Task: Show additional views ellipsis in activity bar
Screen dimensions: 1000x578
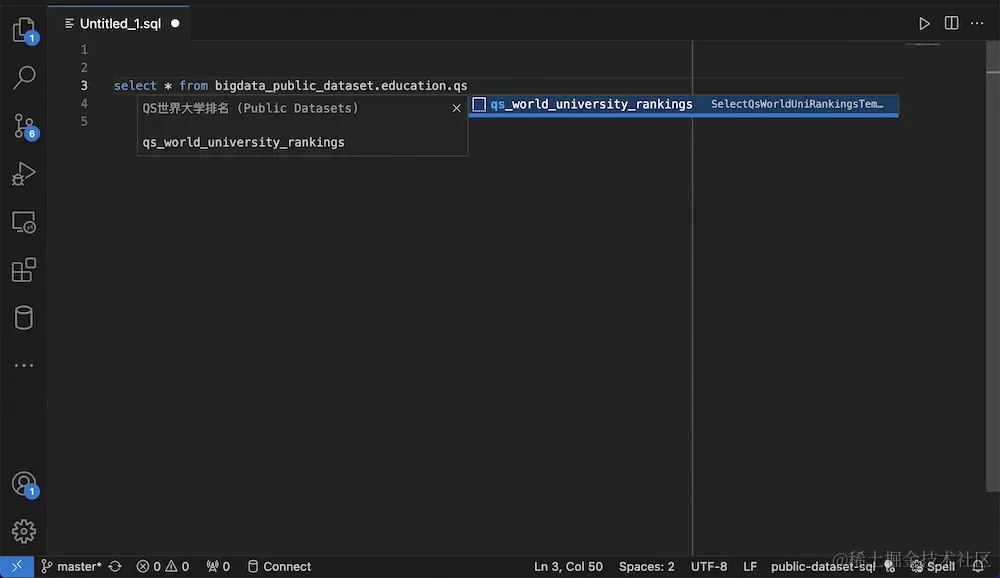Action: [24, 366]
